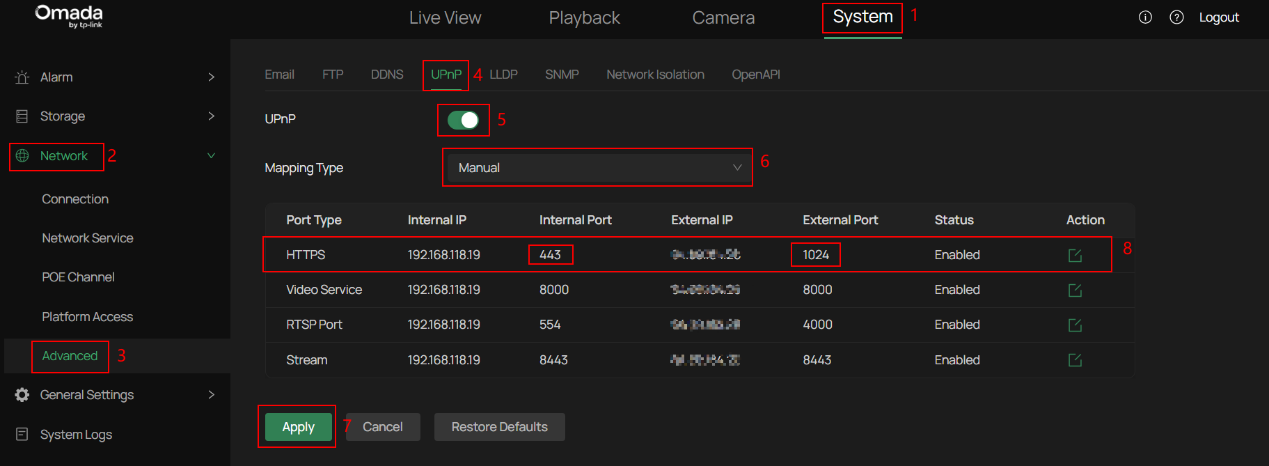
Task: Click the General Settings gear icon
Action: coord(22,395)
